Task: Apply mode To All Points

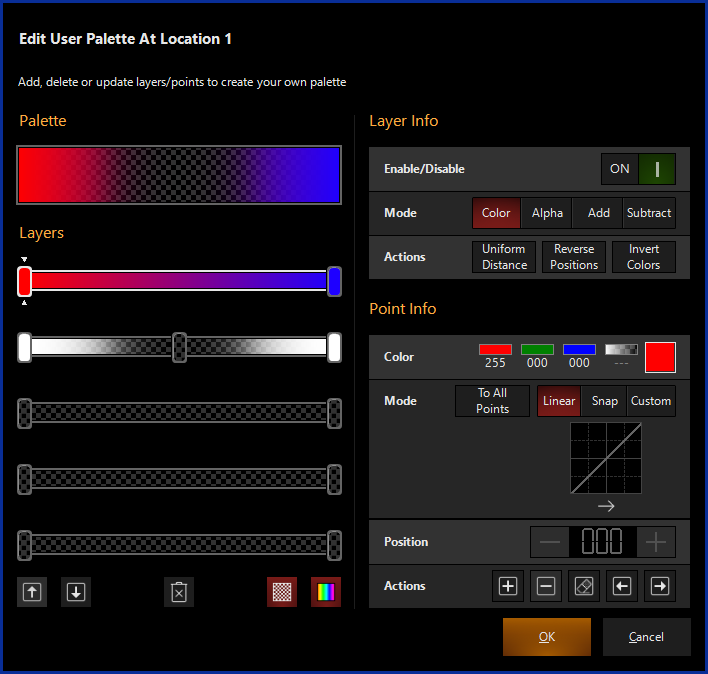Action: click(492, 401)
